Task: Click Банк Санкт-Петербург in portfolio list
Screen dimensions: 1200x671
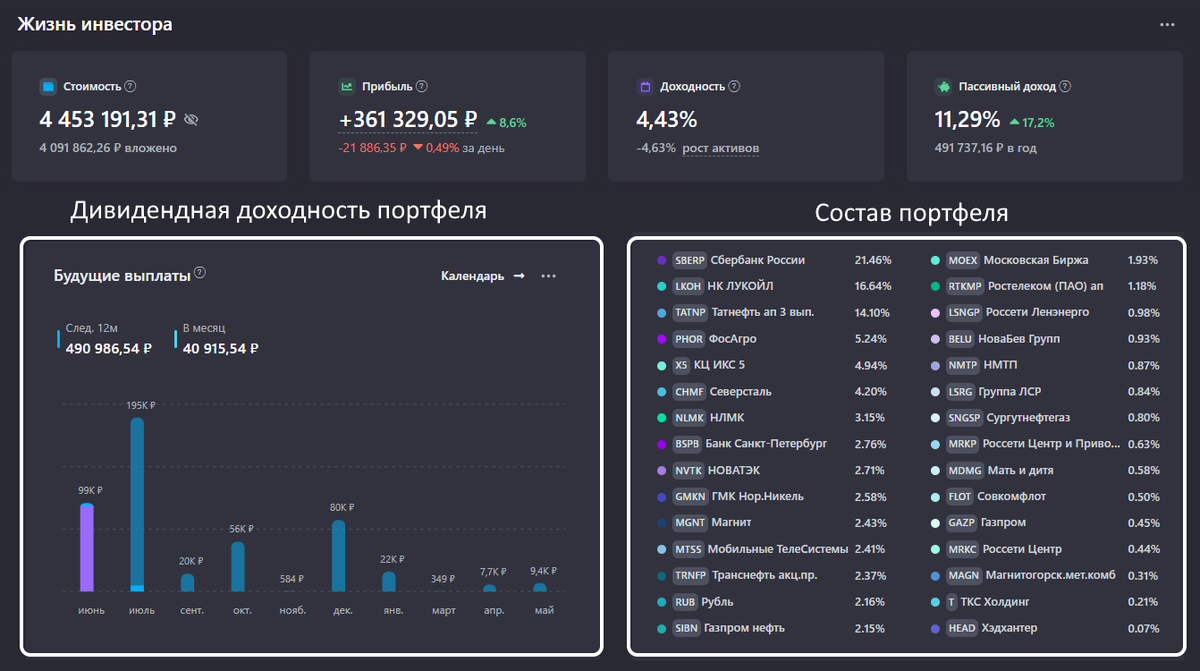Action: (766, 444)
